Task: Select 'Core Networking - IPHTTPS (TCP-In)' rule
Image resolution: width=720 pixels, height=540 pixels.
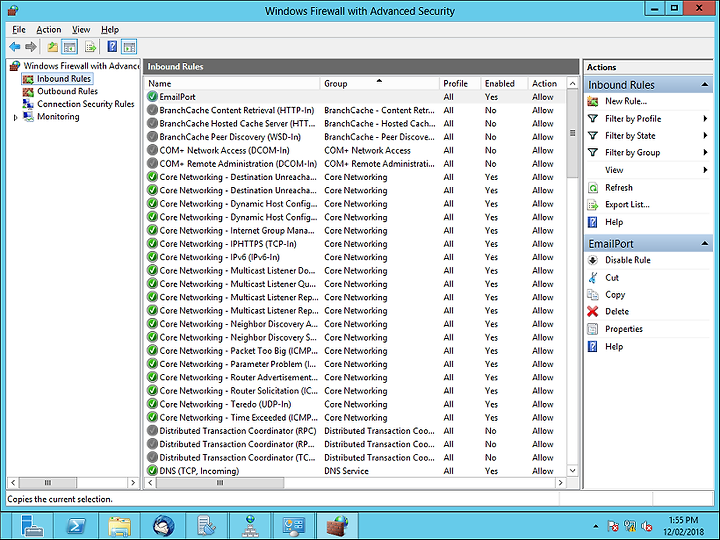Action: 356,244
